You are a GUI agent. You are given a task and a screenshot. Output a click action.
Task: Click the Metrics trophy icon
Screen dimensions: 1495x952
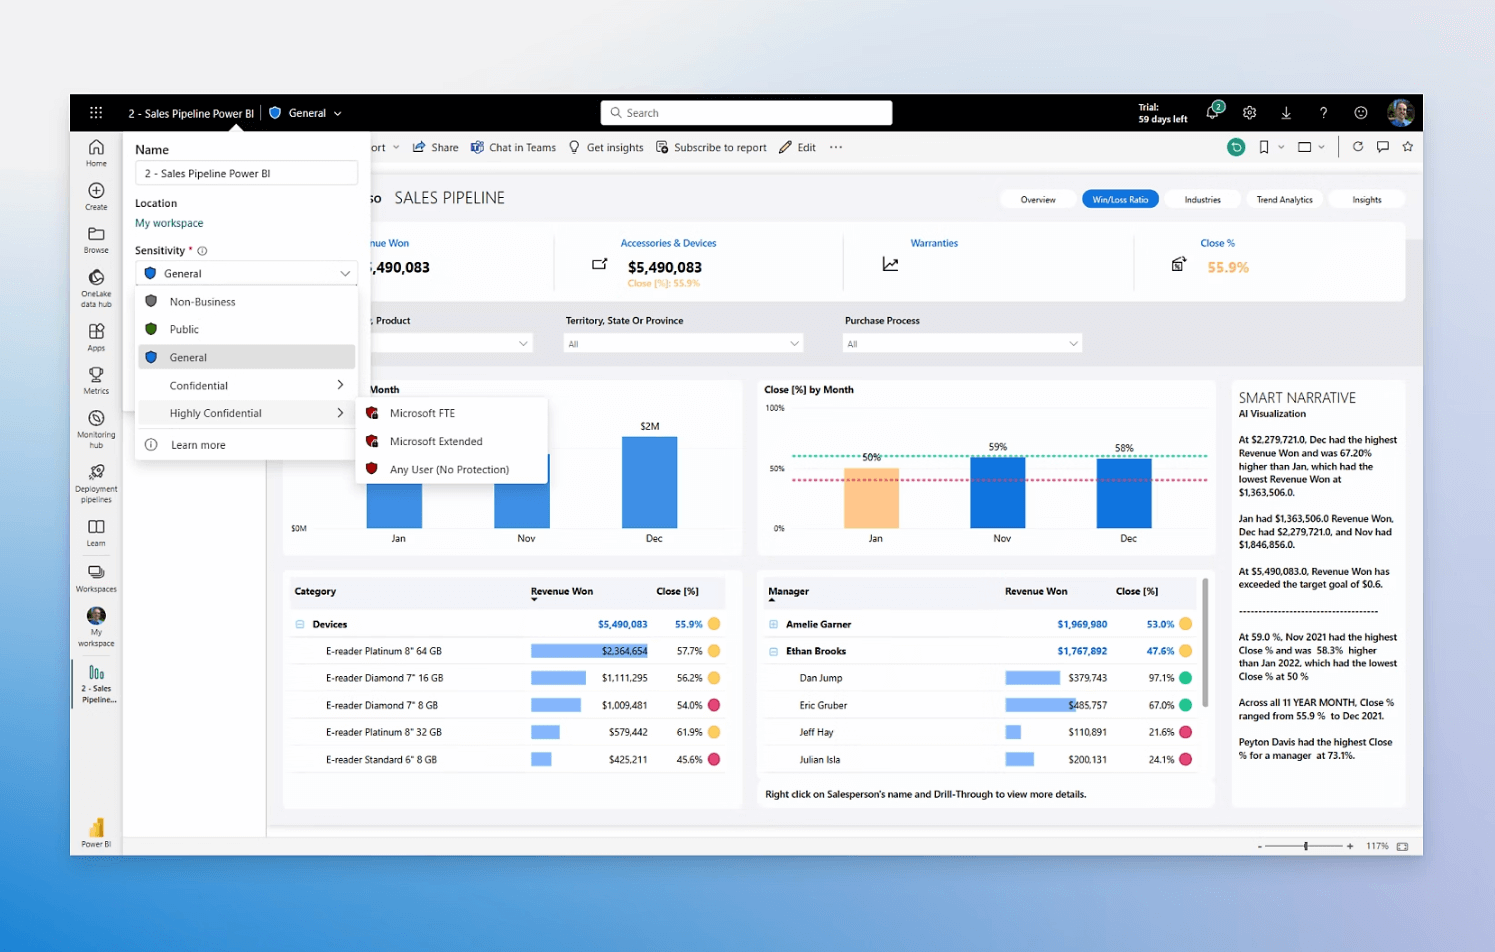tap(96, 375)
